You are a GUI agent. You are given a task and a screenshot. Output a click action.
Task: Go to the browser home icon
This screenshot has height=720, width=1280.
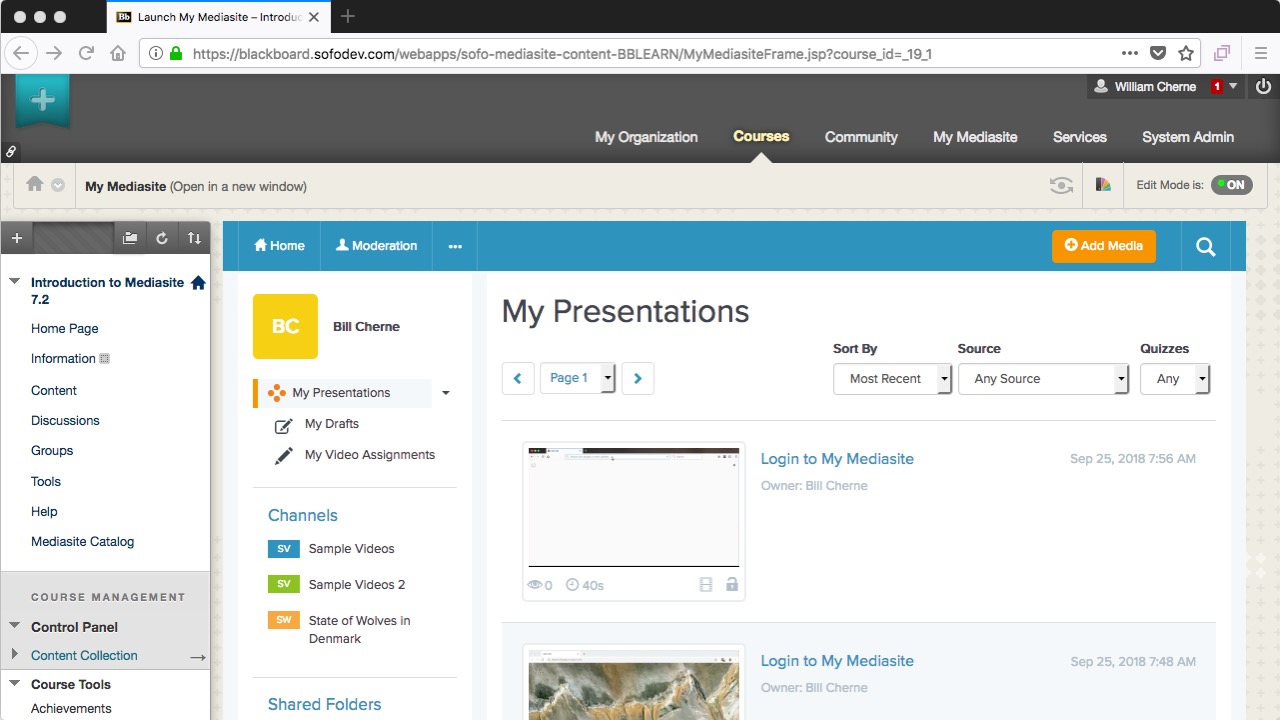tap(117, 53)
